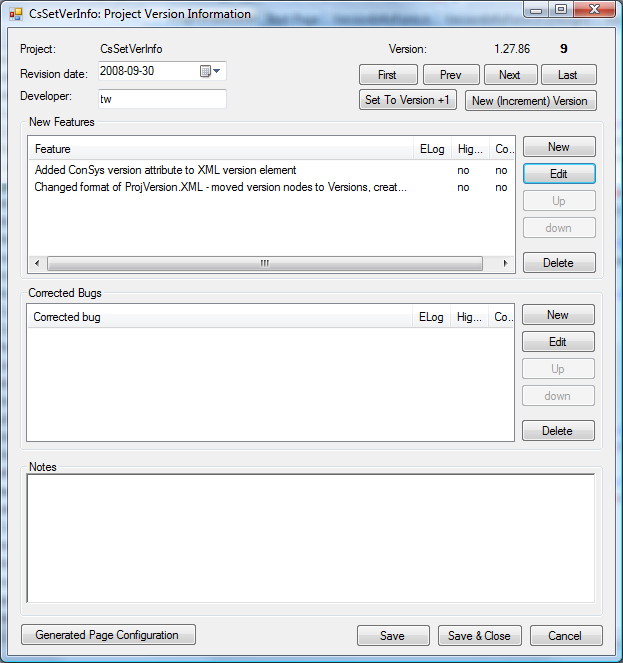
Task: Delete the selected feature
Action: (x=558, y=263)
